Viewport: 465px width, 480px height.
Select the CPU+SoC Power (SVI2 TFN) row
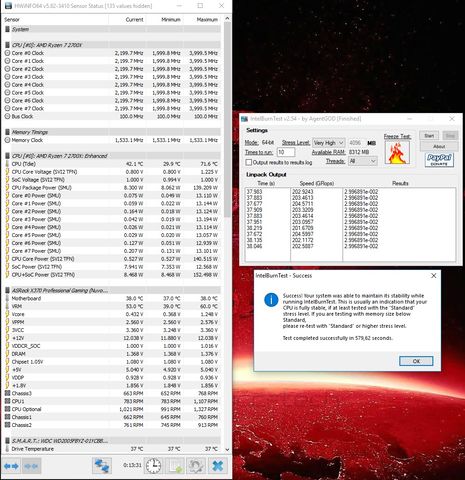click(112, 275)
